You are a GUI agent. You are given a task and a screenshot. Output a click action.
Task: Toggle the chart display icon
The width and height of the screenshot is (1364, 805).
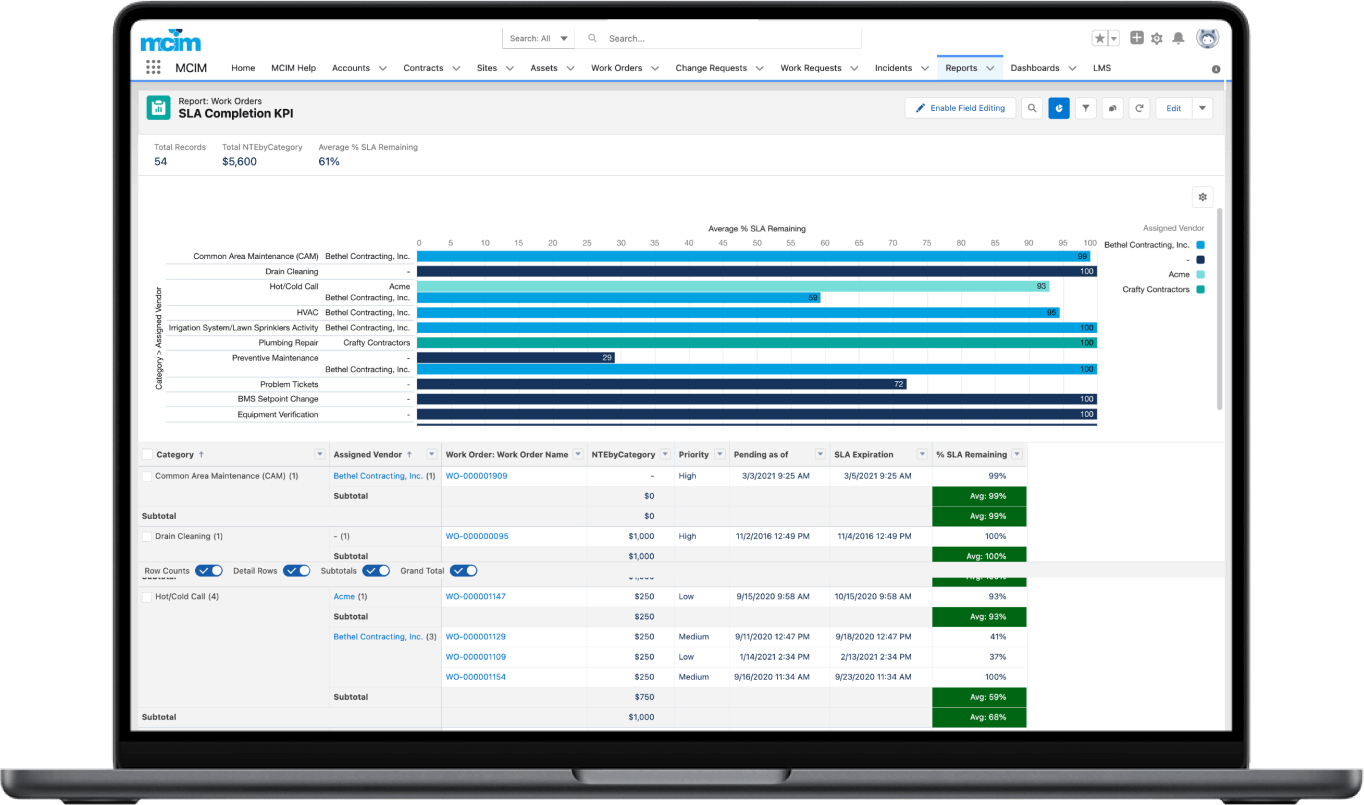click(x=1059, y=108)
